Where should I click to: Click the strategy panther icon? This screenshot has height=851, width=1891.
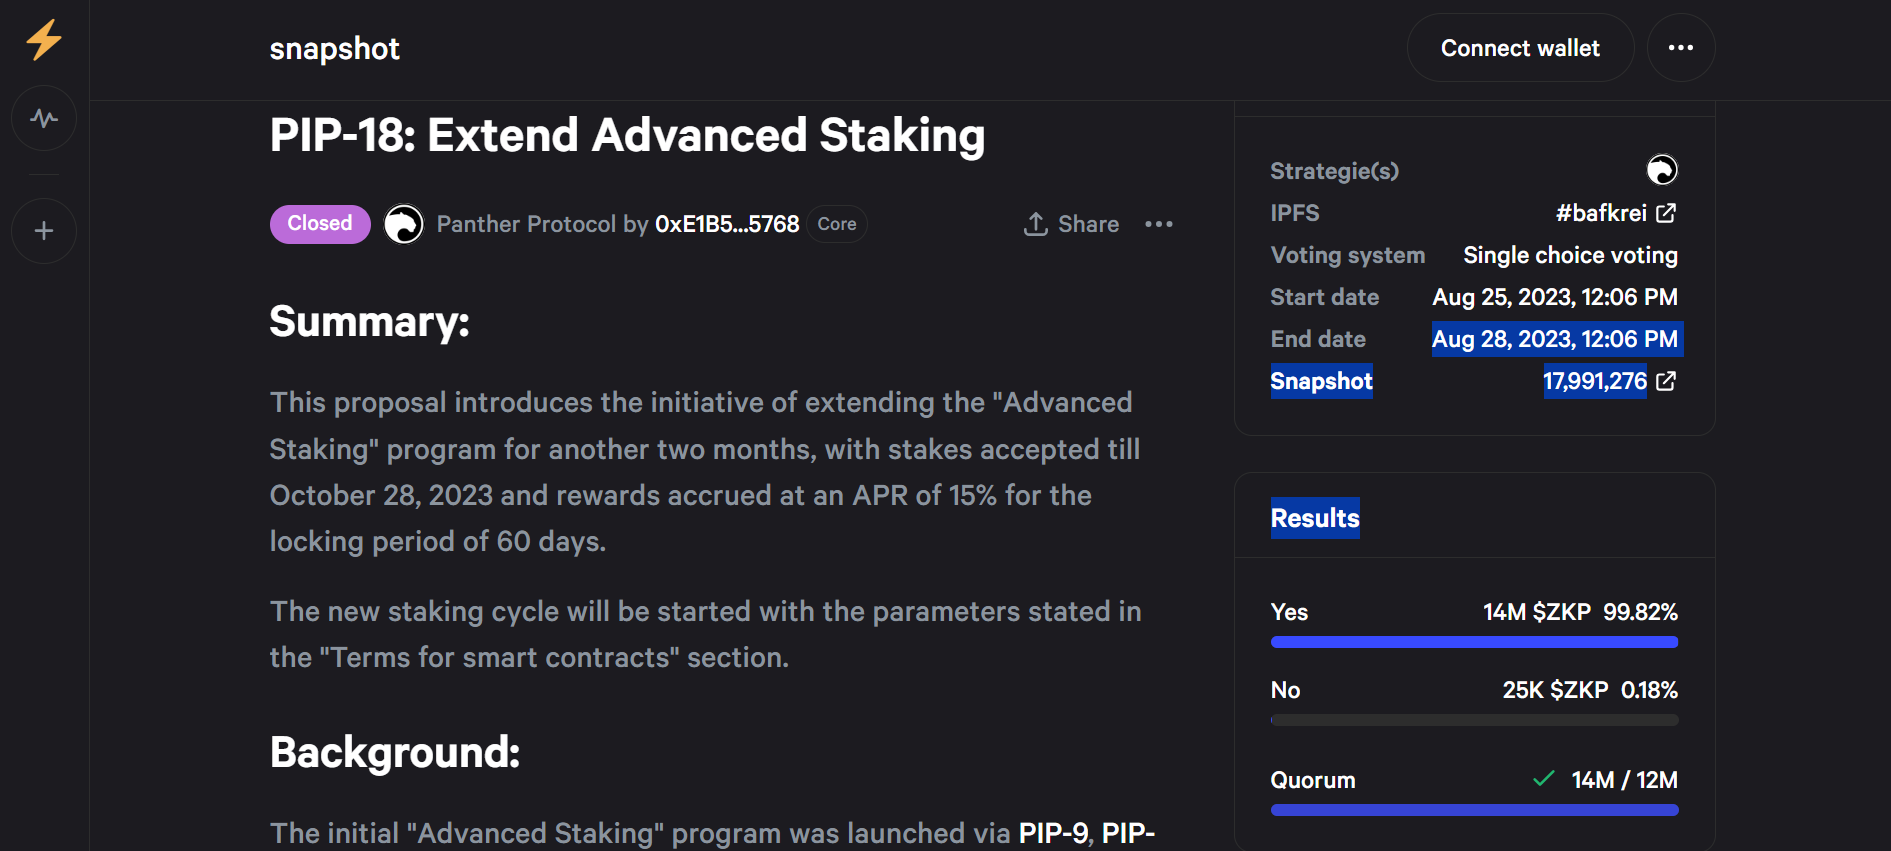[x=1662, y=170]
